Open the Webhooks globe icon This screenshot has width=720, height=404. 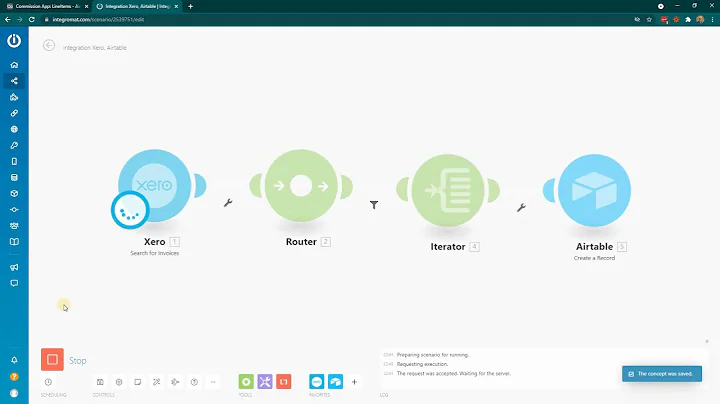[14, 129]
